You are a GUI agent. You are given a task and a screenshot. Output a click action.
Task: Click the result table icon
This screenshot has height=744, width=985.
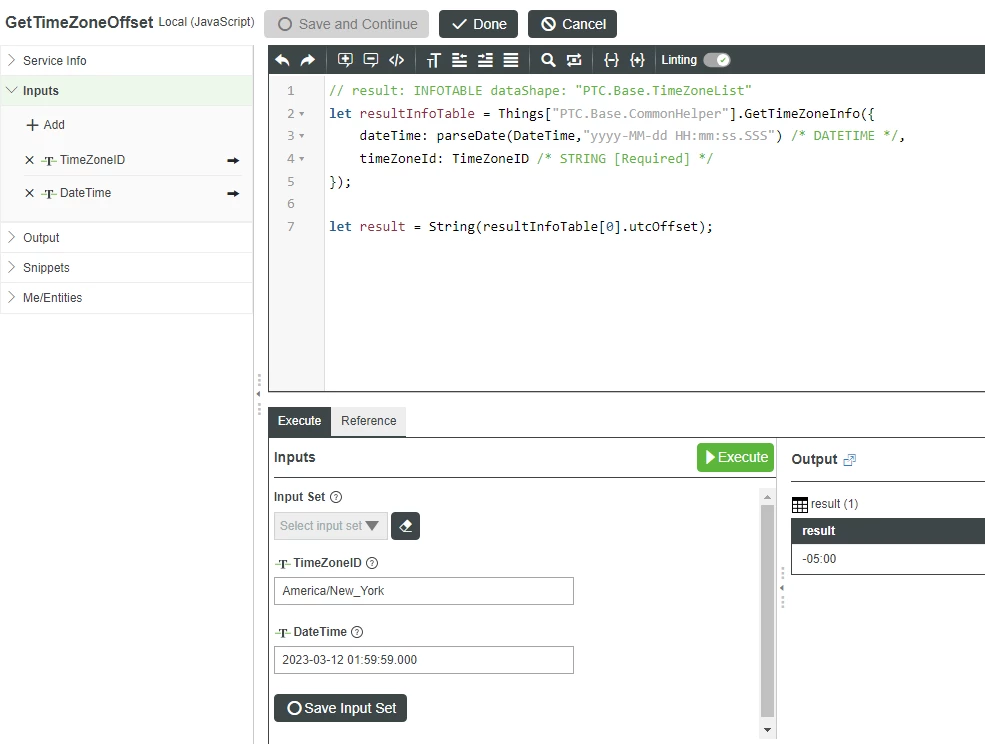[800, 505]
